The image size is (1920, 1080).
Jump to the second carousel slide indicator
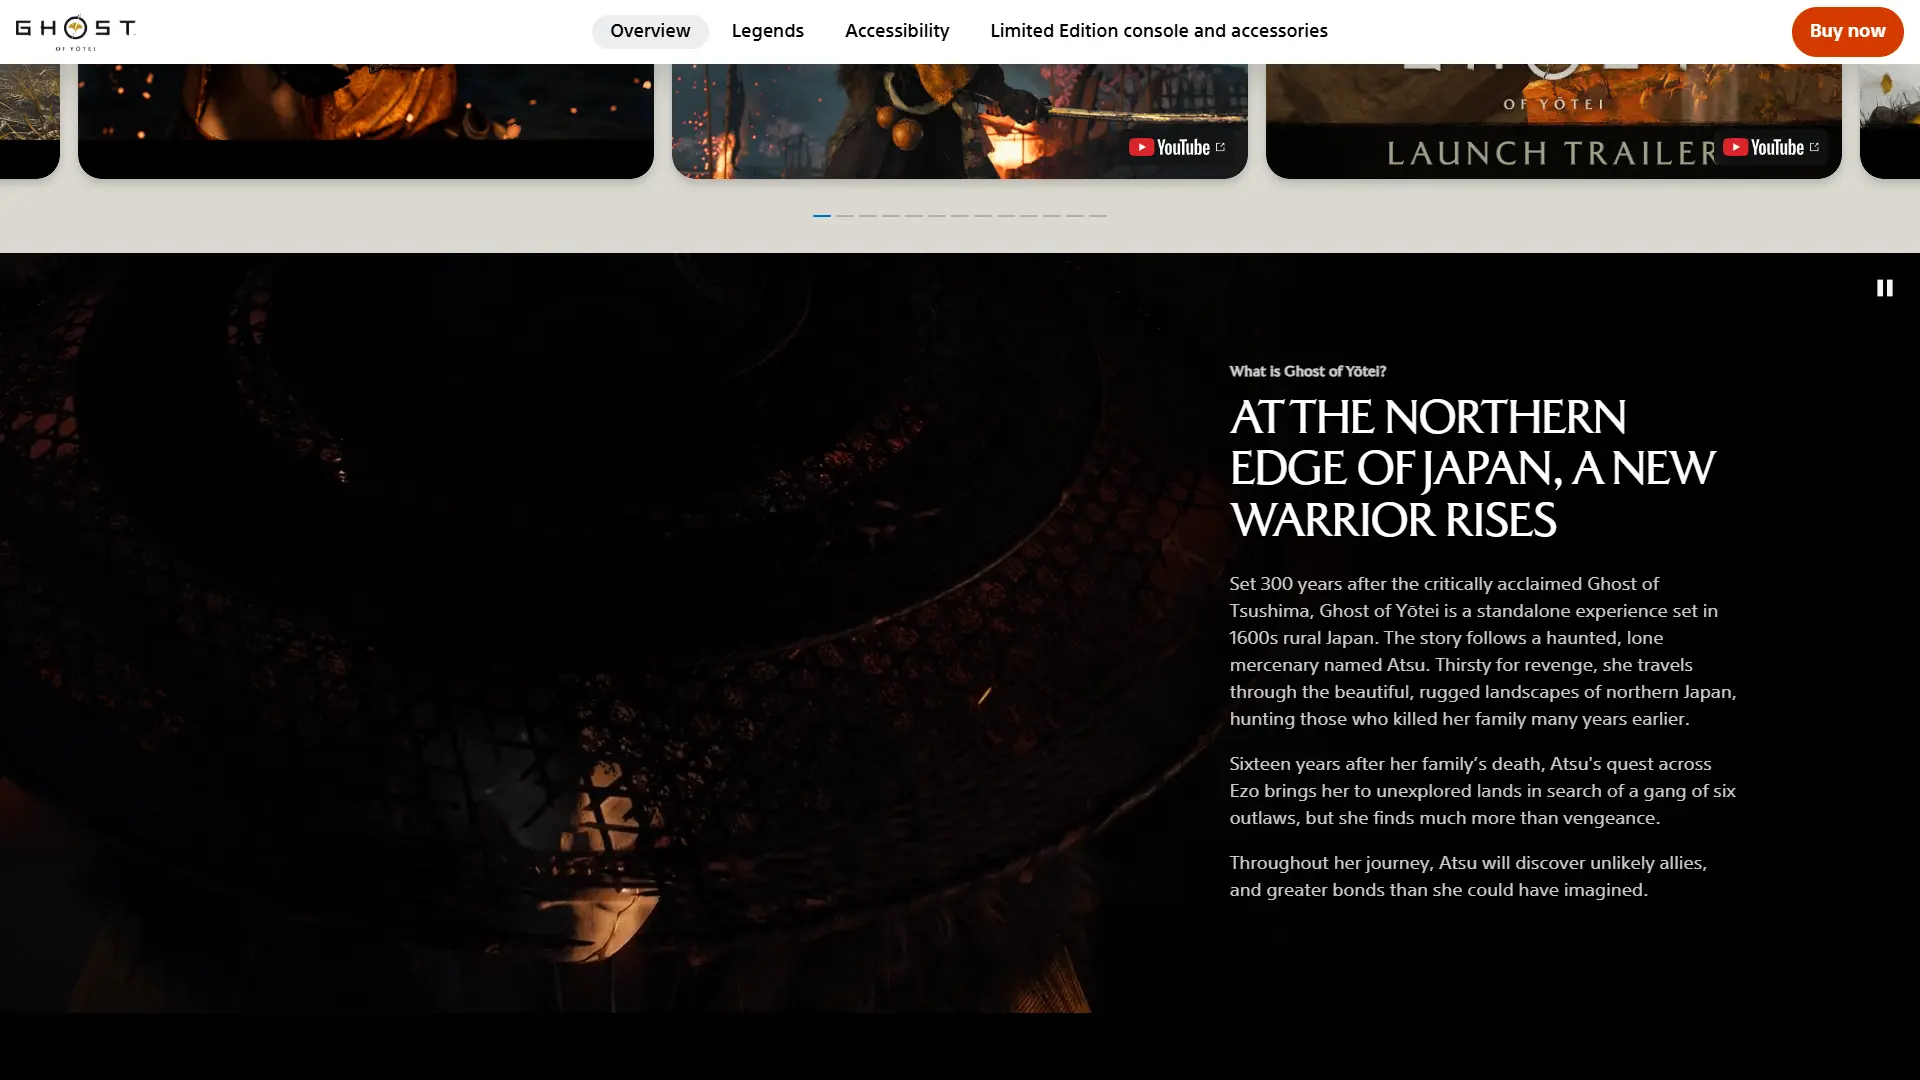pos(844,216)
